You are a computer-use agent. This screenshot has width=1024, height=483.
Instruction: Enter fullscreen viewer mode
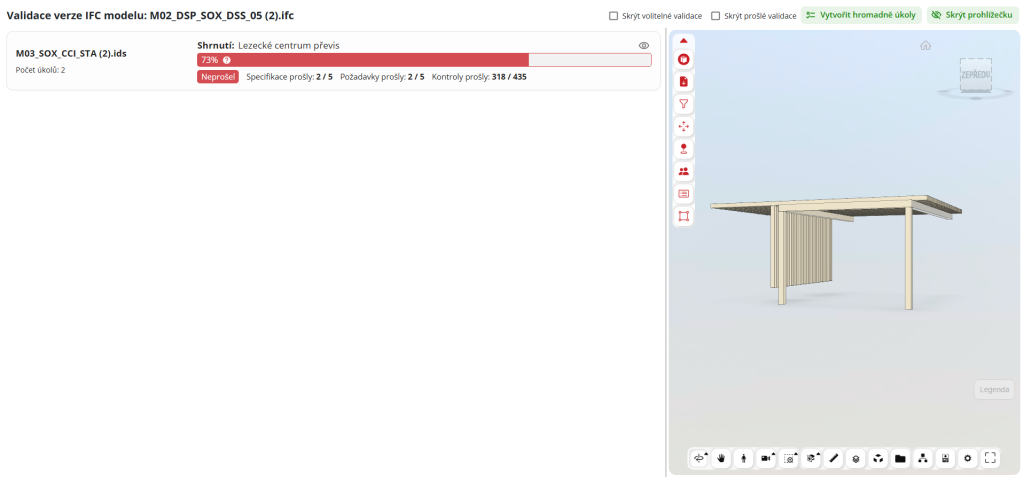pyautogui.click(x=991, y=458)
